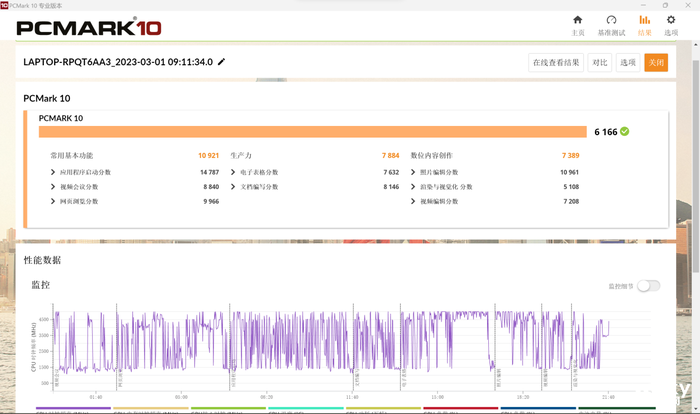This screenshot has height=414, width=700.
Task: Toggle the 监控细节 switch on
Action: click(x=649, y=285)
